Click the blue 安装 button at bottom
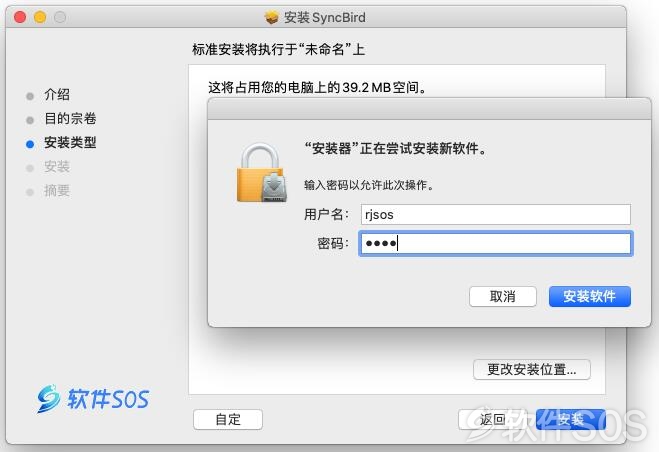 pyautogui.click(x=571, y=419)
